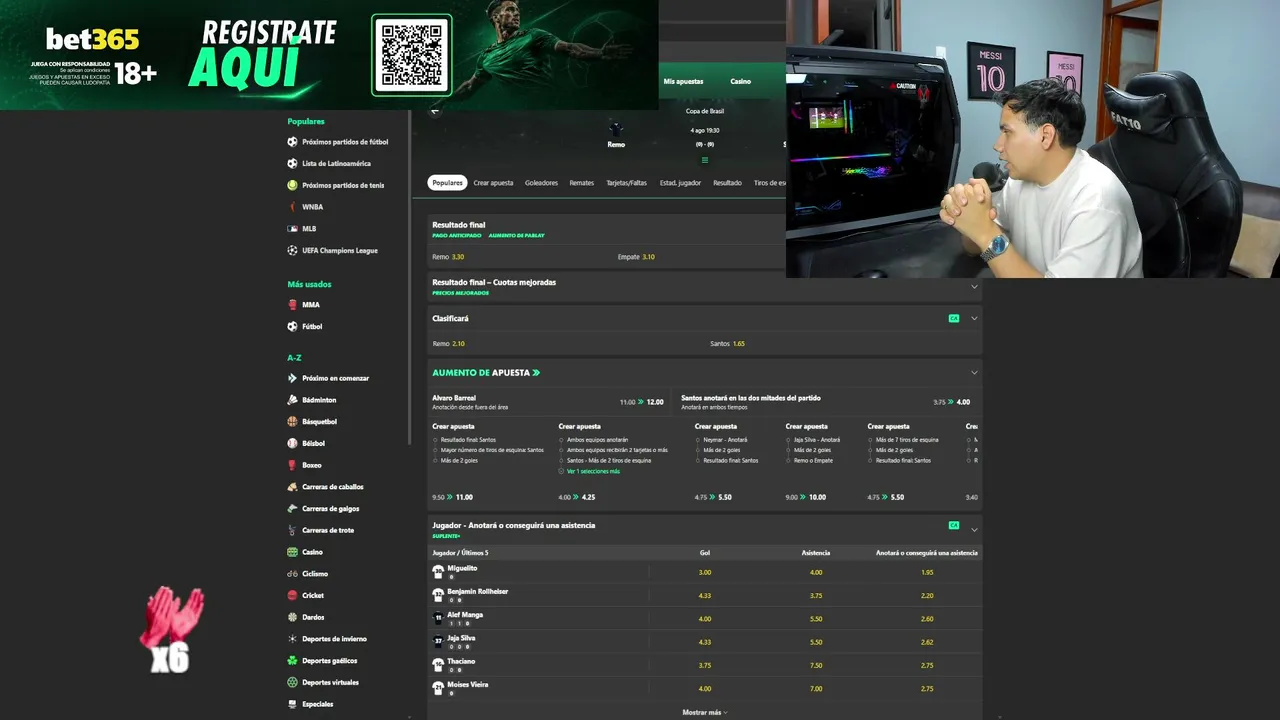Select 'Neymar - Anotará' radio option
The width and height of the screenshot is (1280, 720).
pyautogui.click(x=698, y=440)
